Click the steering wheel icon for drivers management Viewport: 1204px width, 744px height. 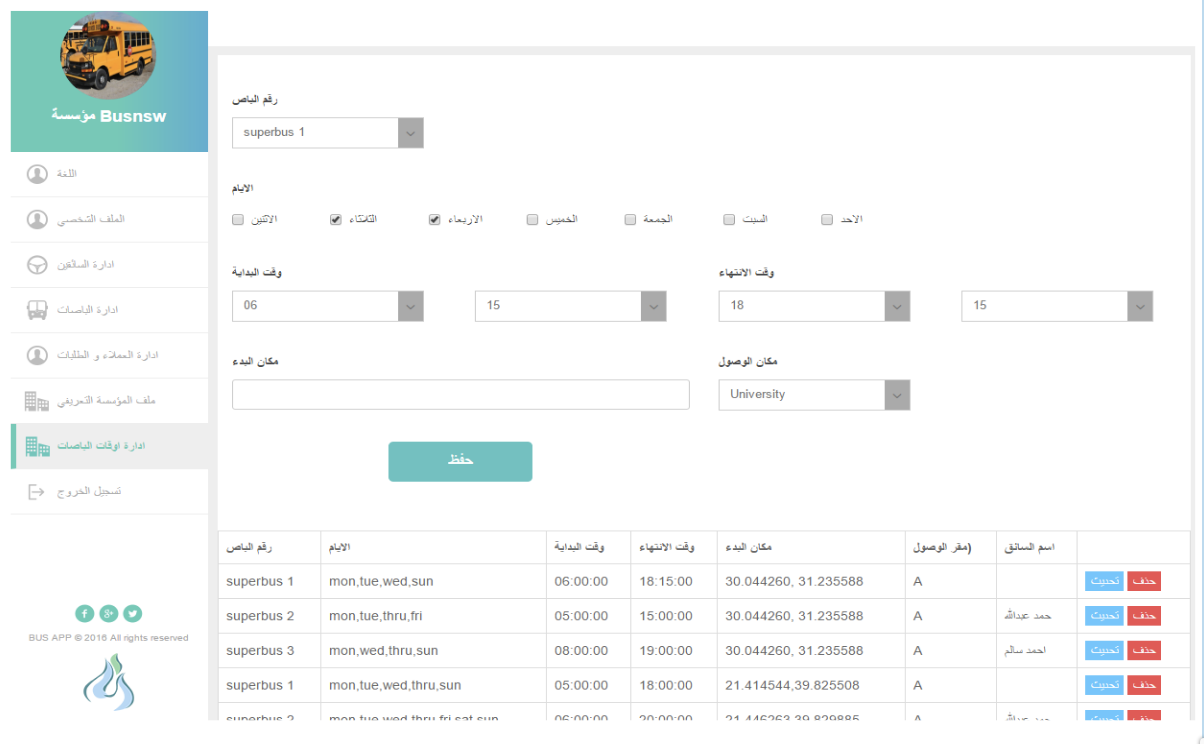coord(37,265)
